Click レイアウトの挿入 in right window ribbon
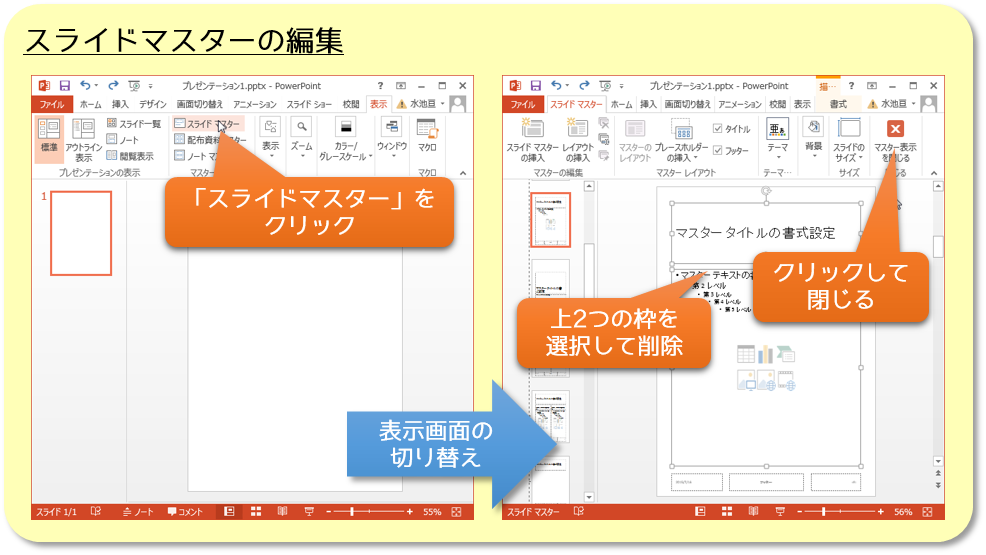The width and height of the screenshot is (986, 555). click(x=577, y=140)
